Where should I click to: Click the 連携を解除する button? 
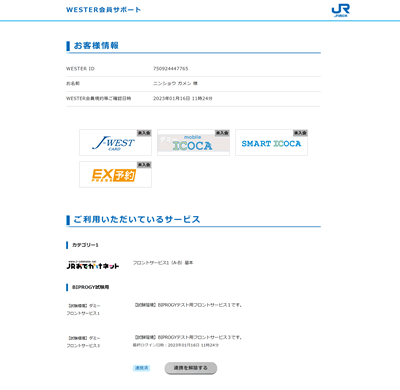pos(191,368)
